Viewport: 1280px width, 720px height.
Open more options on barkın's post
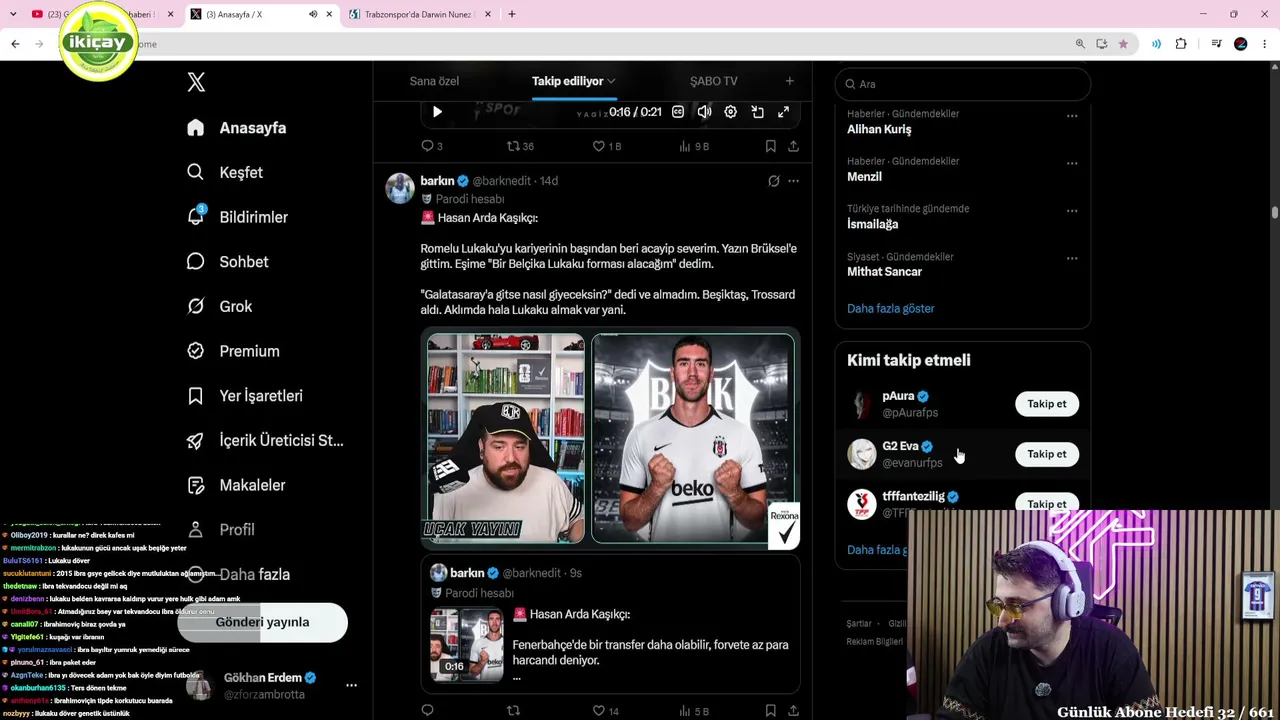pos(793,181)
